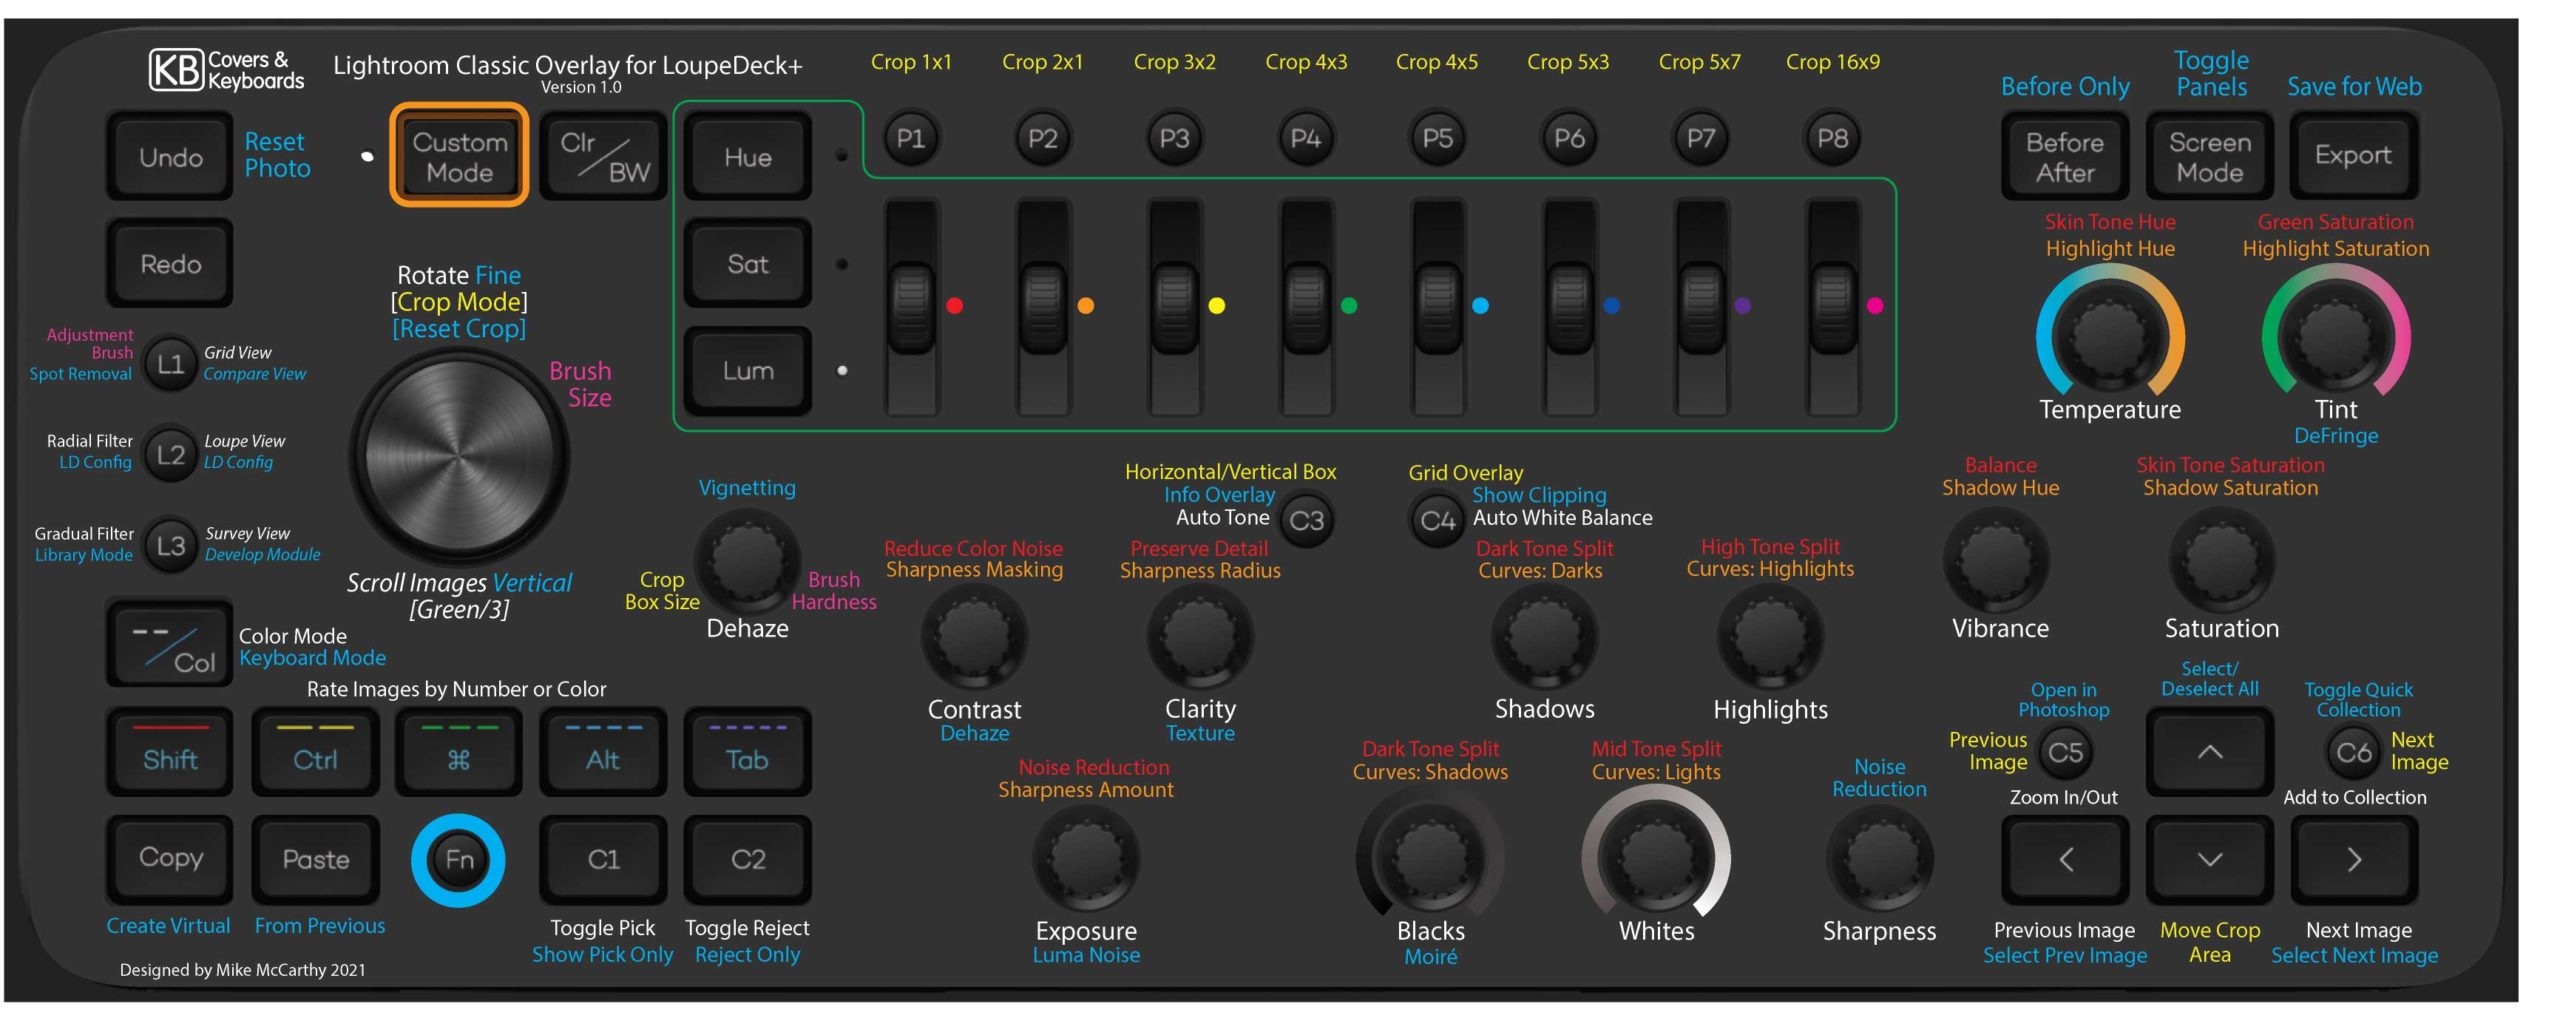
Task: Click the Shift key with red line
Action: (x=170, y=752)
